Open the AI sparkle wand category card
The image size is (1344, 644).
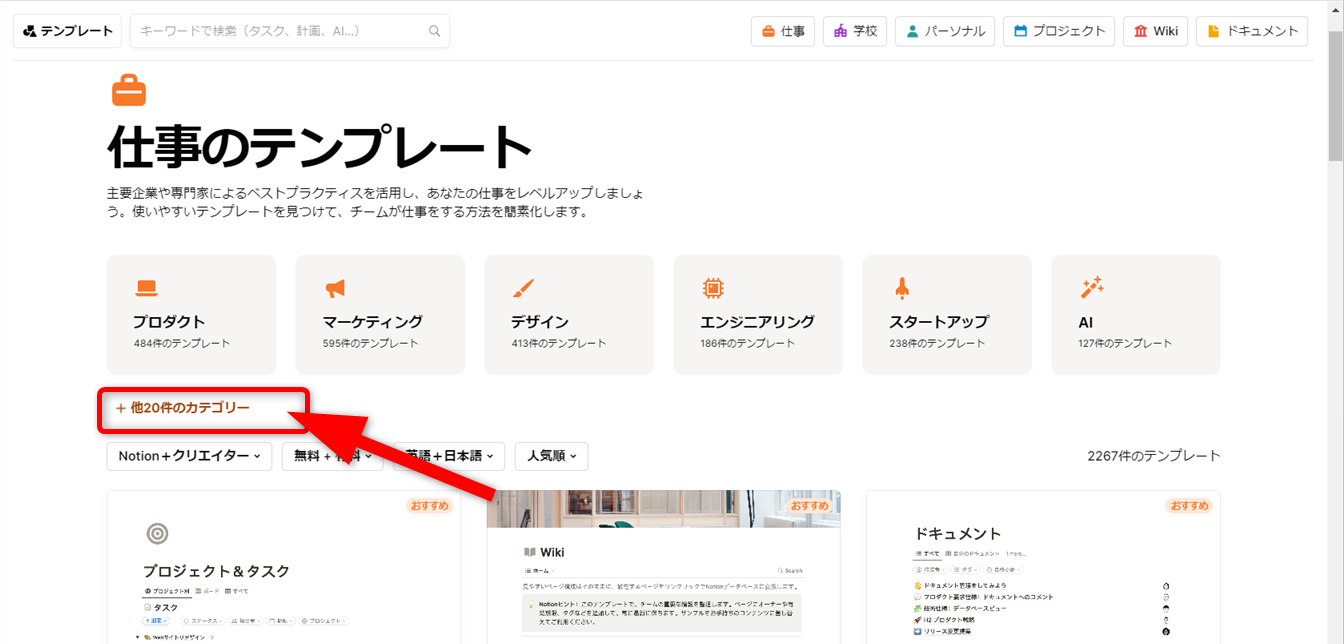[x=1135, y=314]
